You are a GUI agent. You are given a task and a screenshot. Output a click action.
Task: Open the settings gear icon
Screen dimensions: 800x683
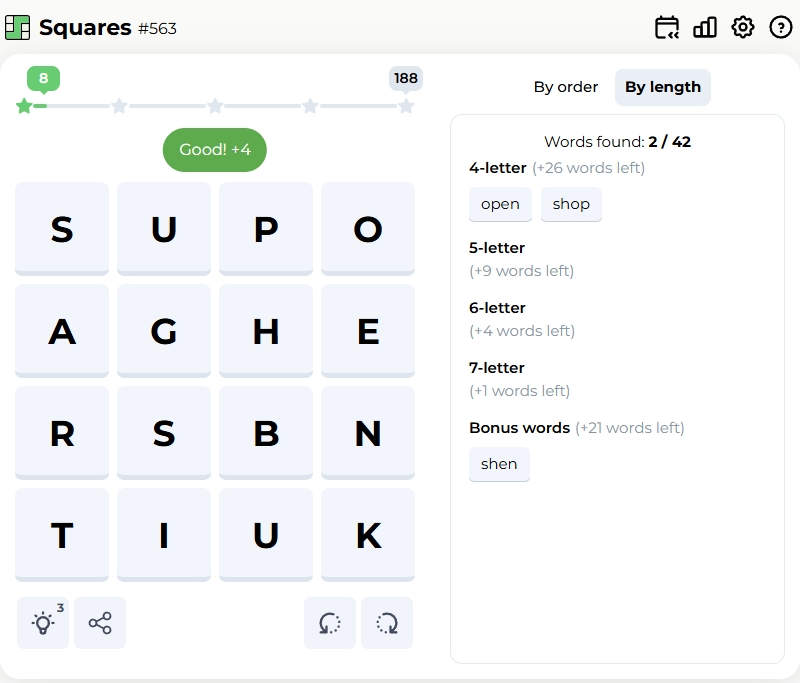point(743,28)
